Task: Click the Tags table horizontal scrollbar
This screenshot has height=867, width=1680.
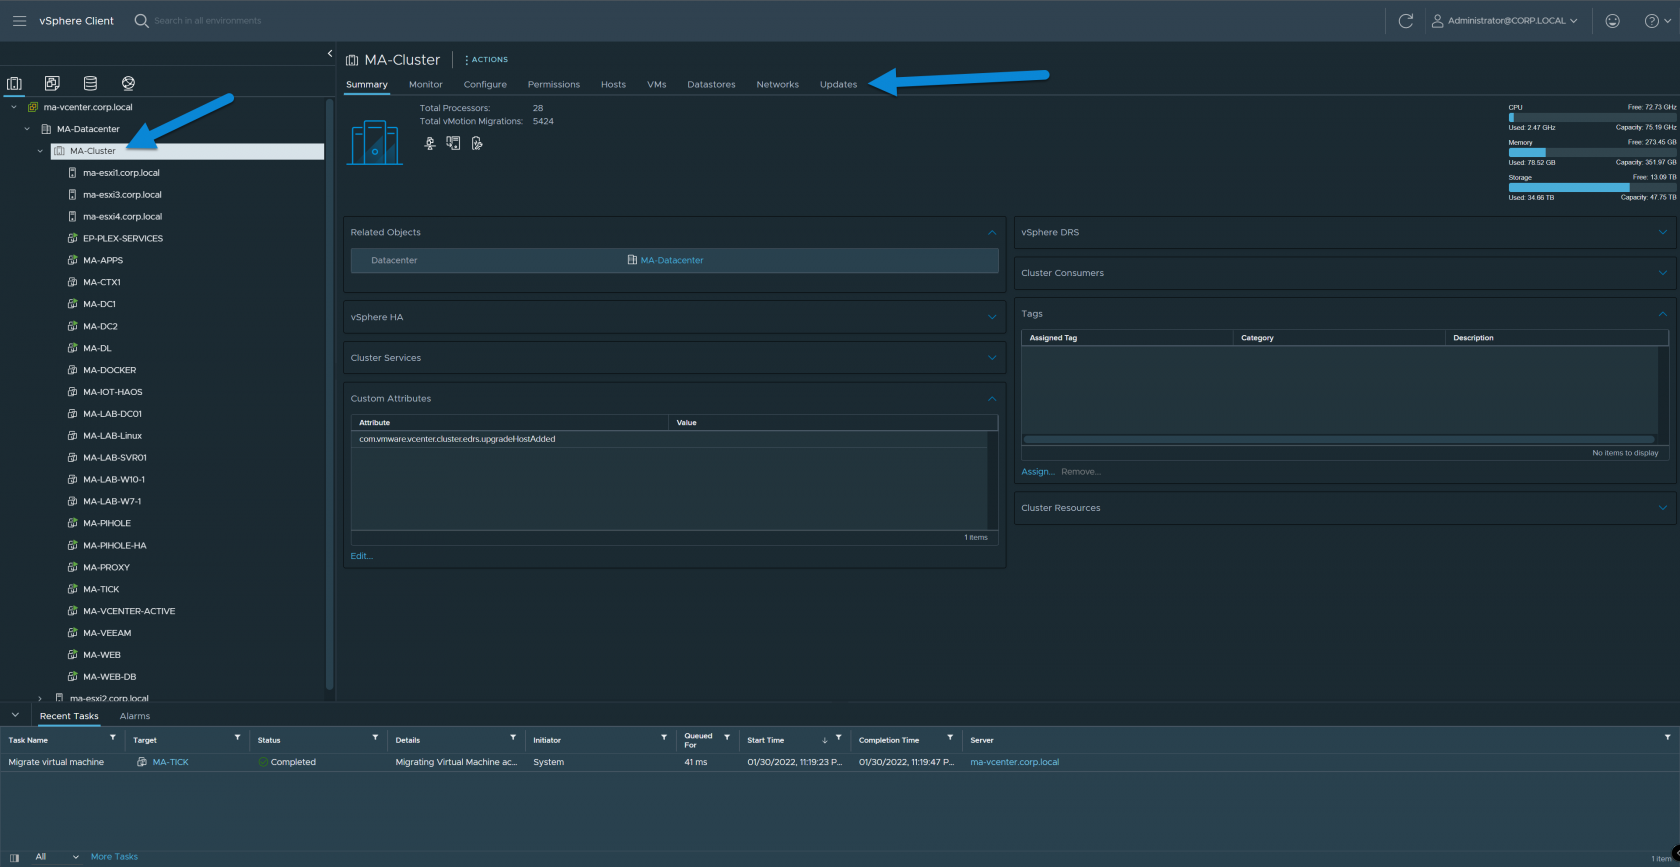Action: [1338, 439]
